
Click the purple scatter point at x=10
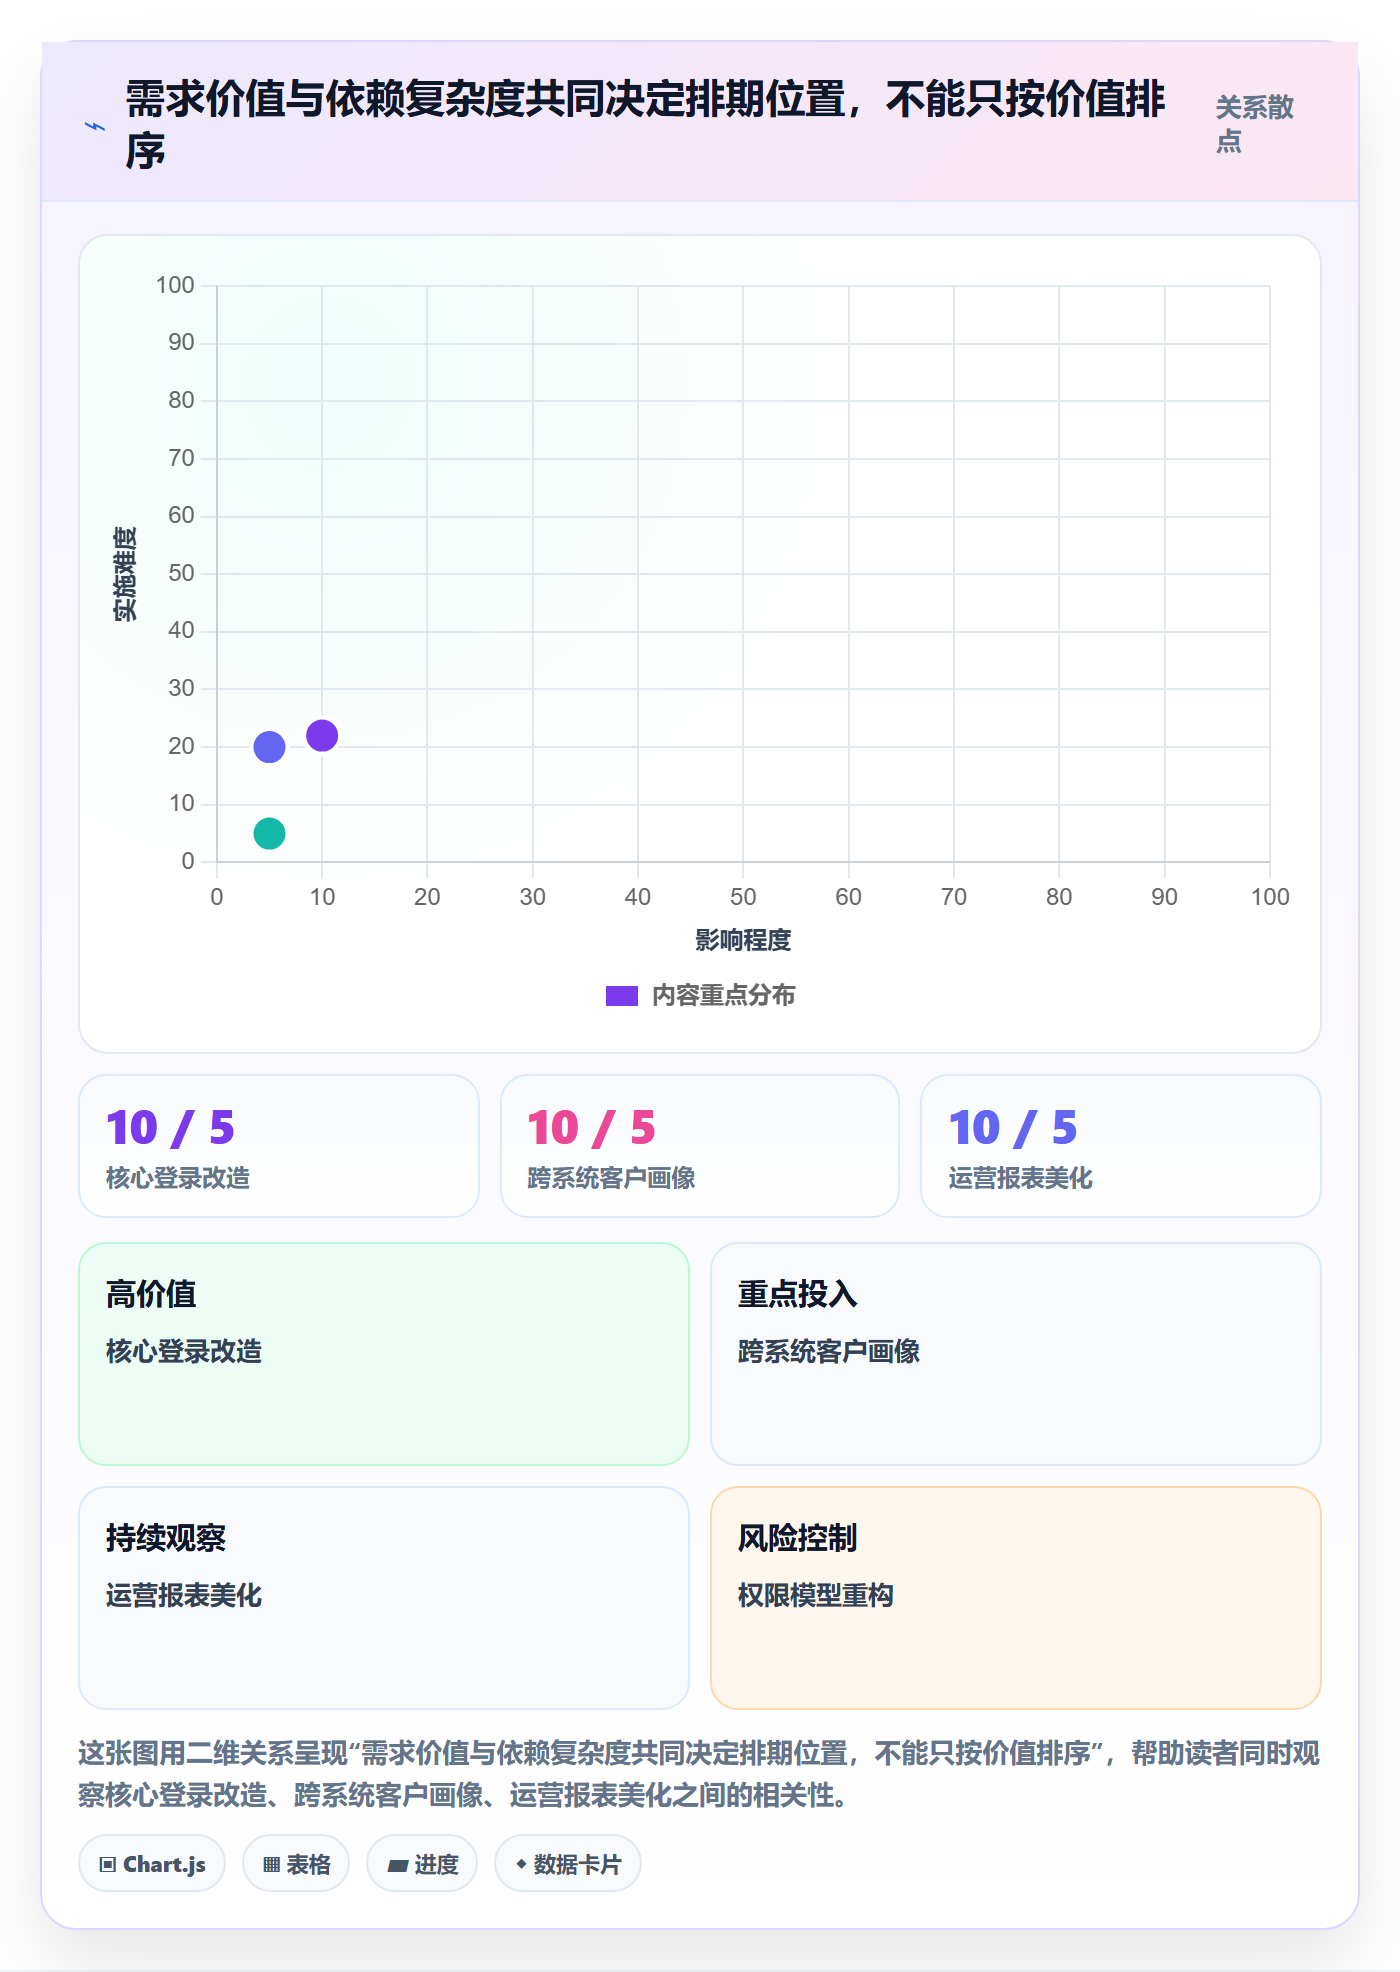pyautogui.click(x=322, y=736)
